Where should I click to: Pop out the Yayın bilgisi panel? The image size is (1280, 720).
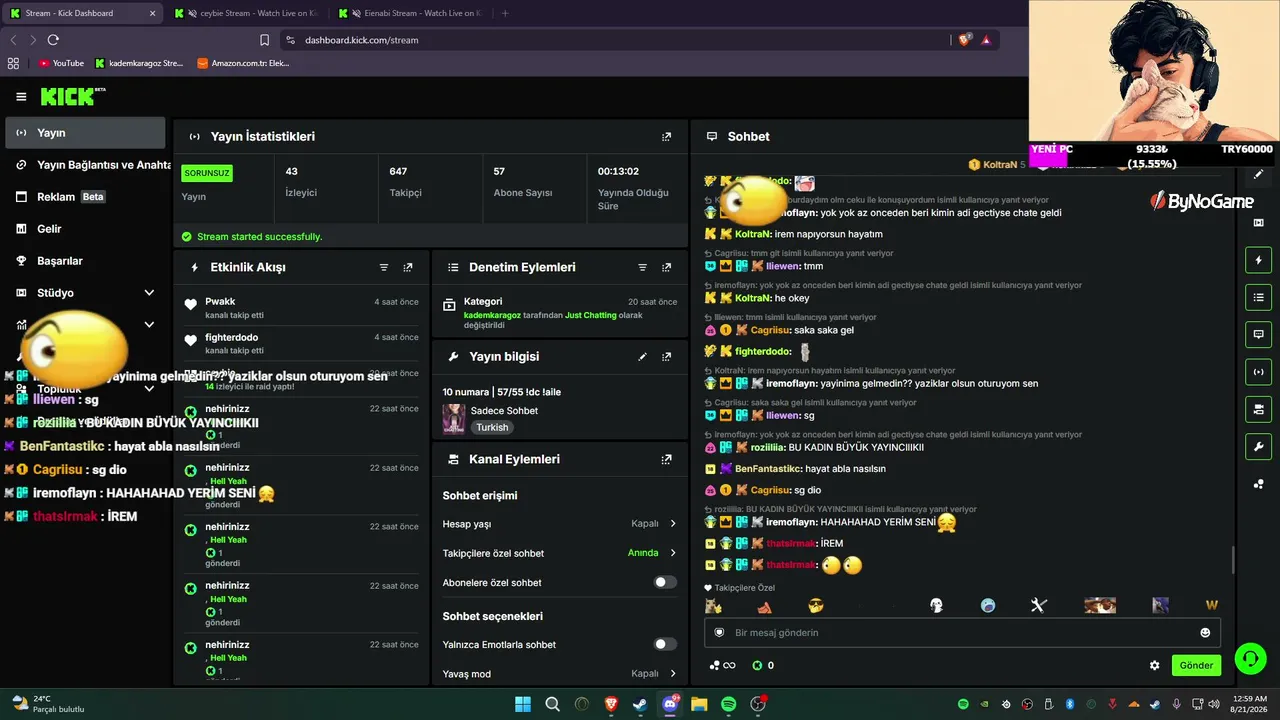click(x=667, y=357)
